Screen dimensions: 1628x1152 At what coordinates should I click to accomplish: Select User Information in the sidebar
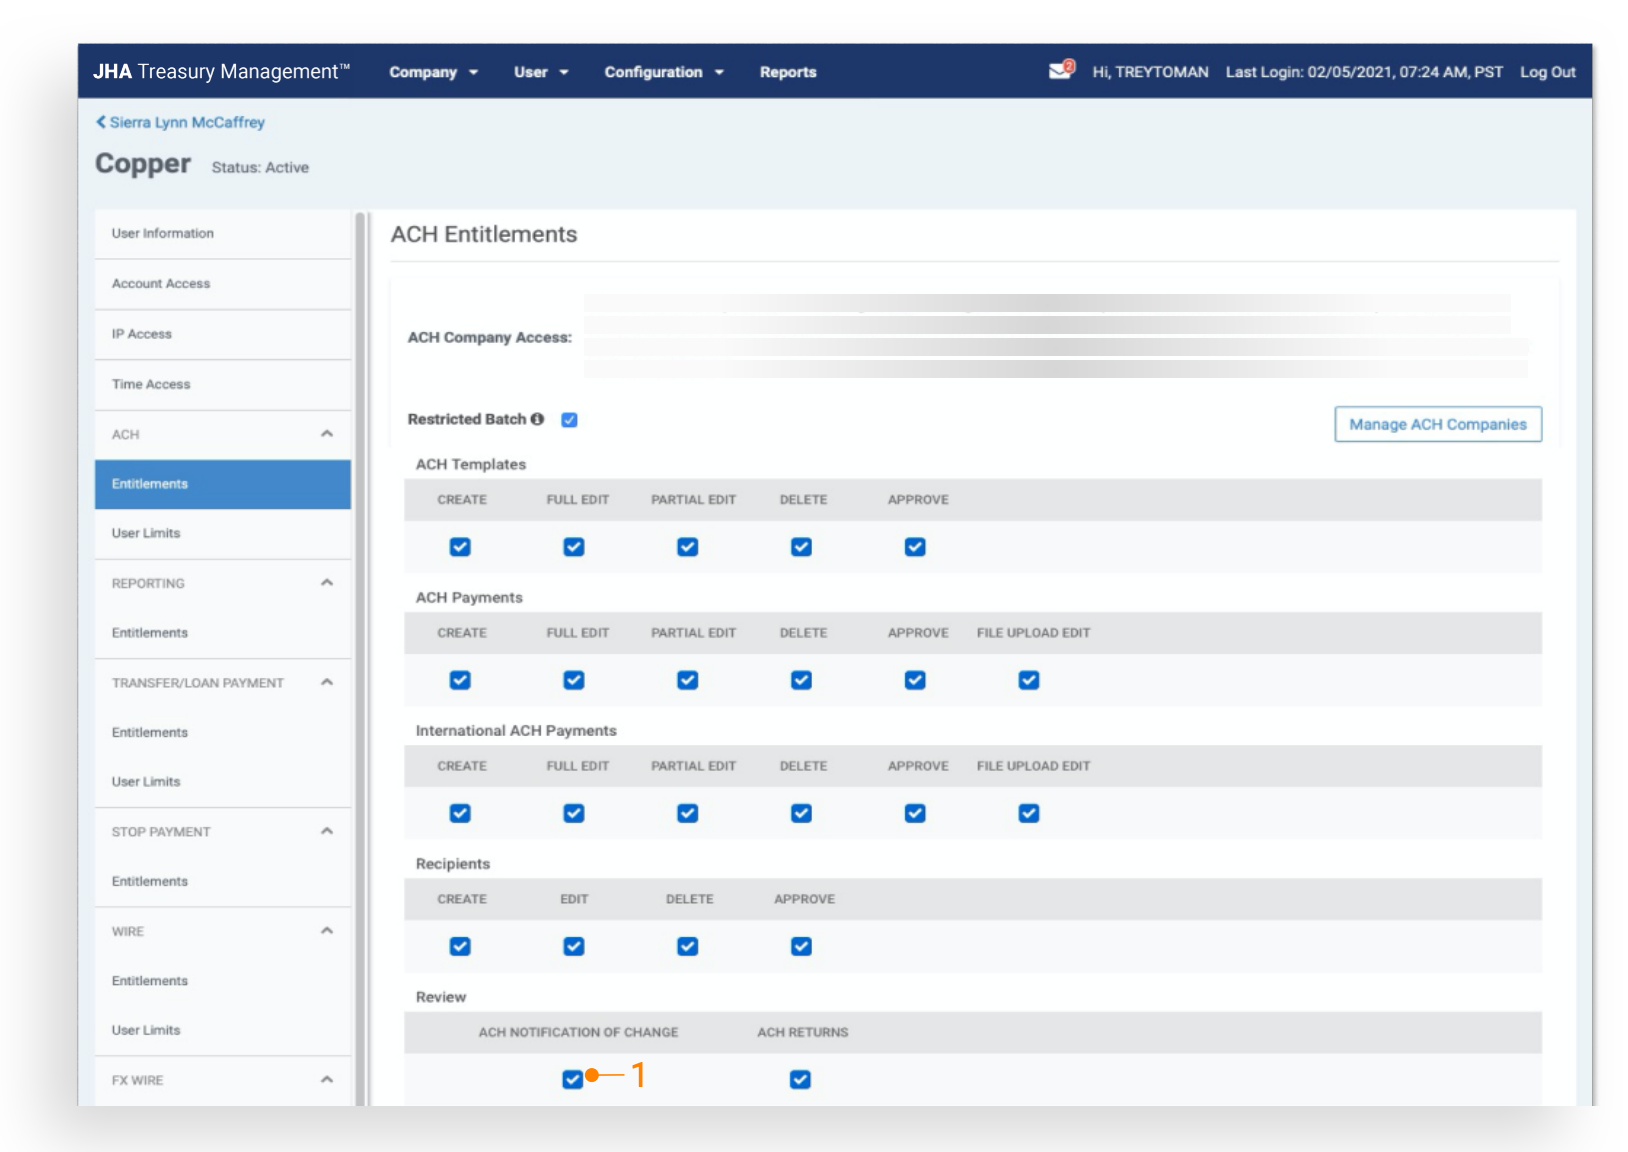click(163, 233)
